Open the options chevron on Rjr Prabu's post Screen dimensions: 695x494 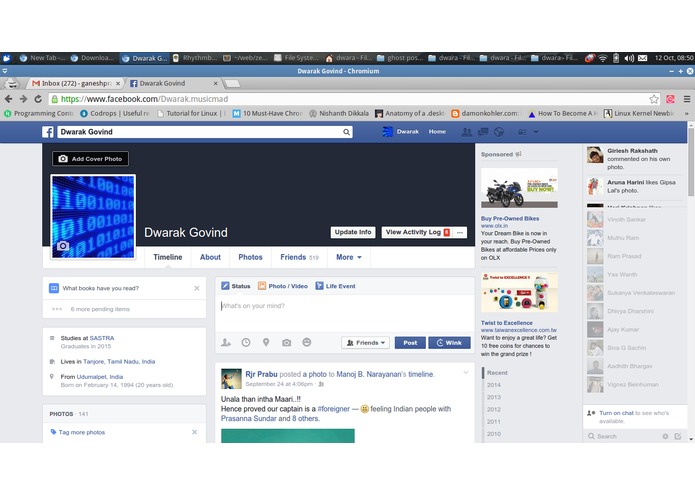click(x=466, y=373)
